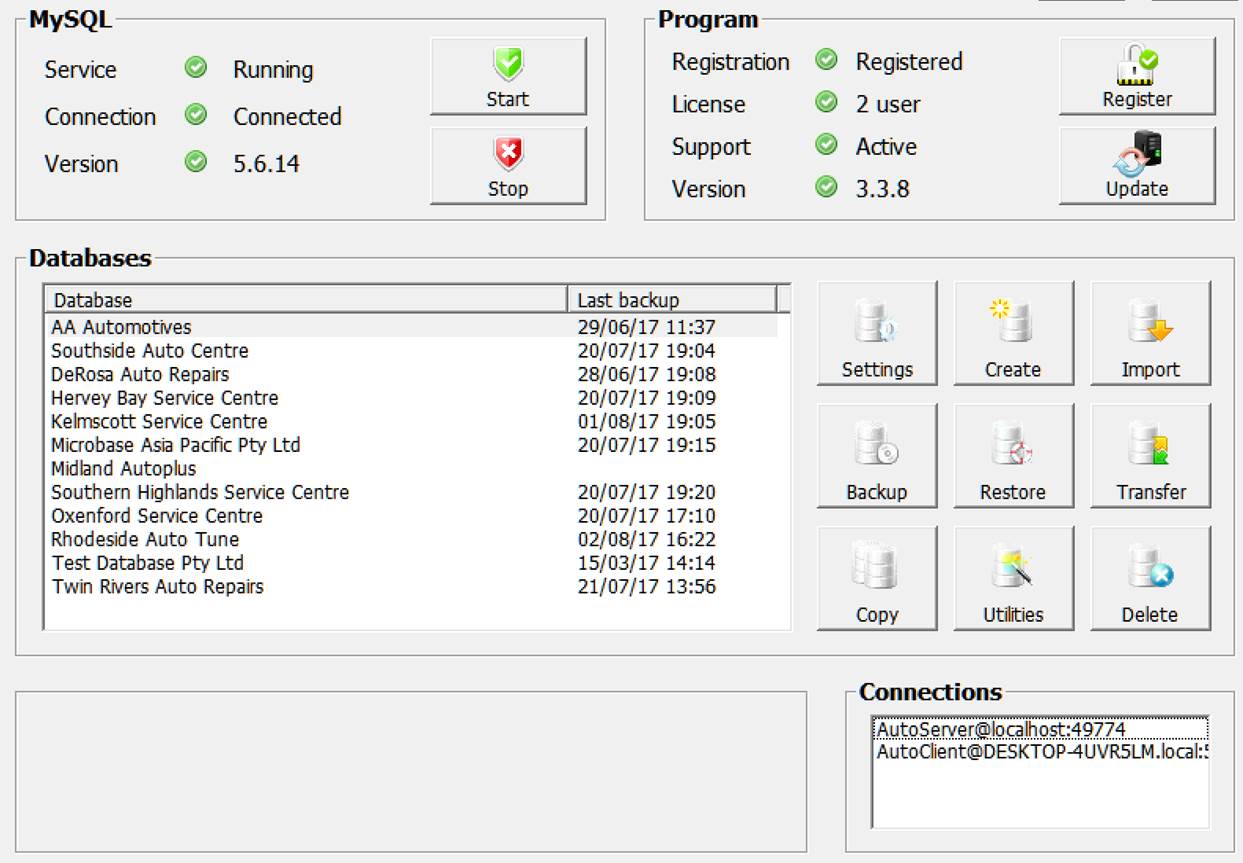Click the Last backup column header

click(671, 300)
